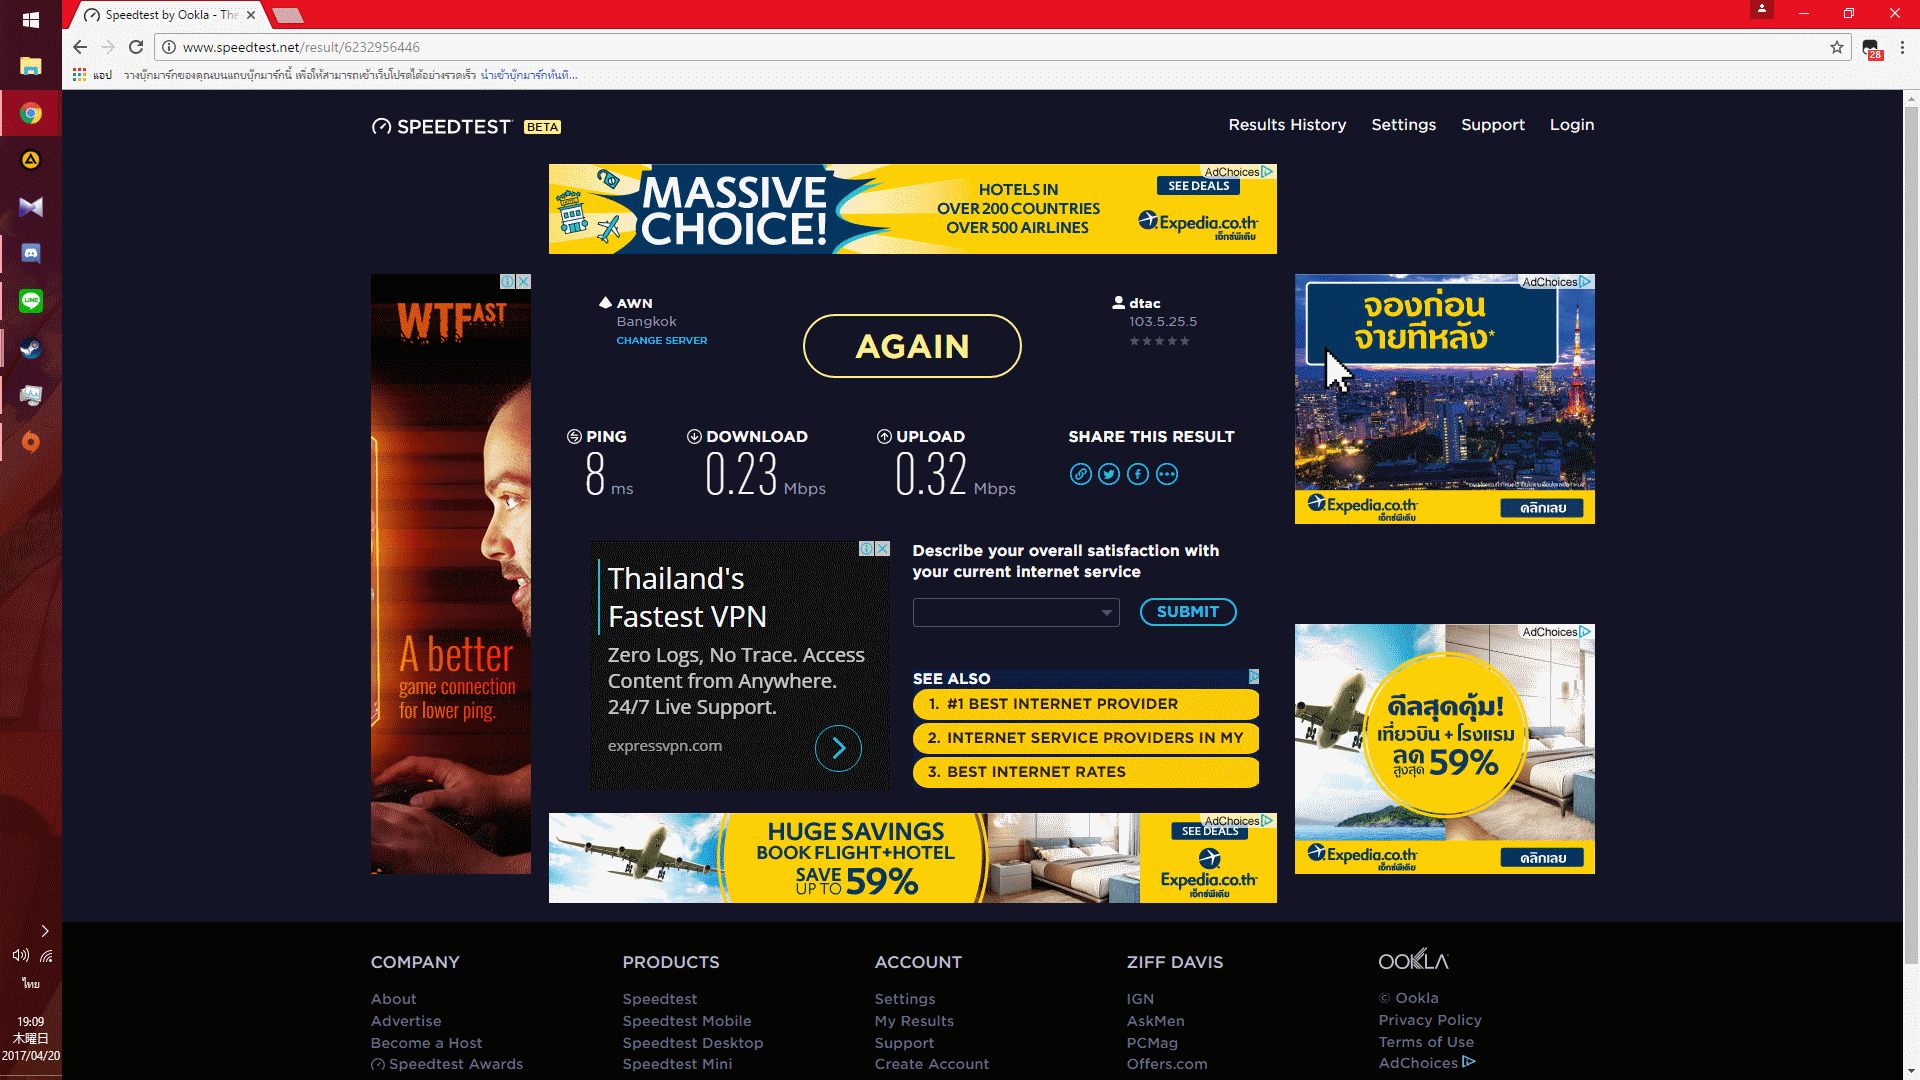
Task: Open Chrome menu three dots
Action: point(1902,47)
